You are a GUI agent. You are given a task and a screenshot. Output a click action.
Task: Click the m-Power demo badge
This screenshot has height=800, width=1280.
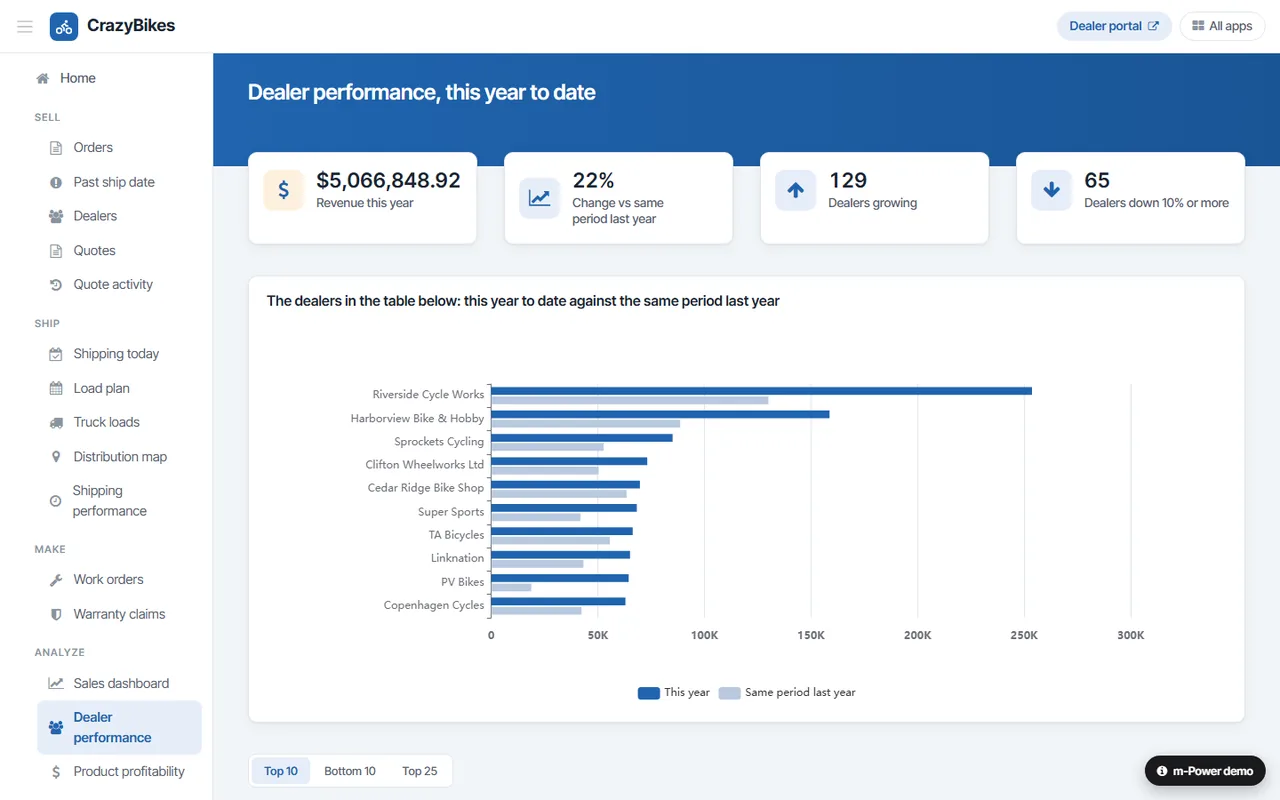[1205, 771]
